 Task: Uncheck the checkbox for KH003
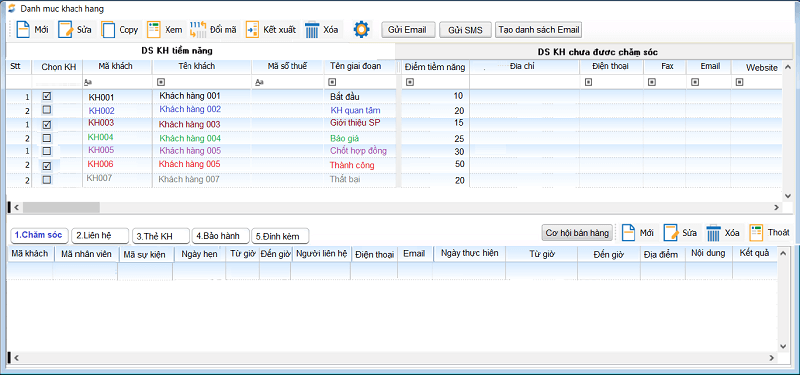tap(47, 124)
